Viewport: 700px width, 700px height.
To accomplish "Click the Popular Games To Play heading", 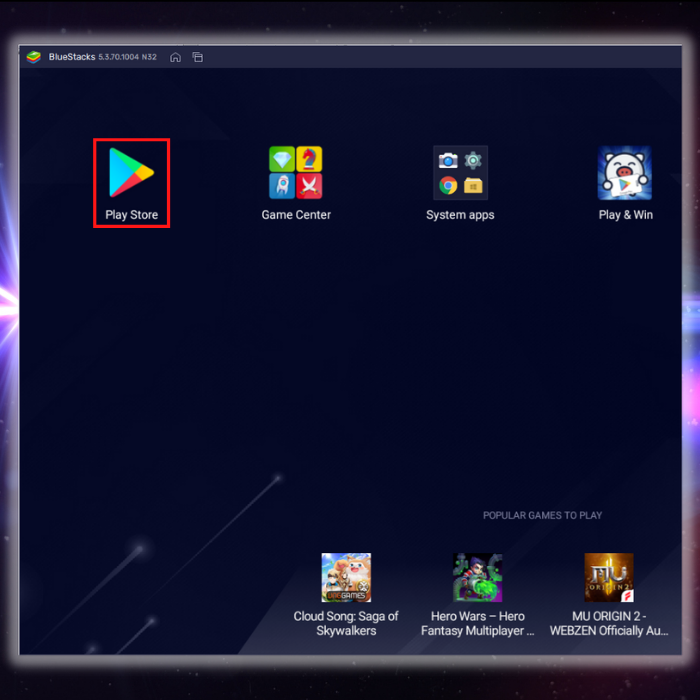I will [x=542, y=516].
